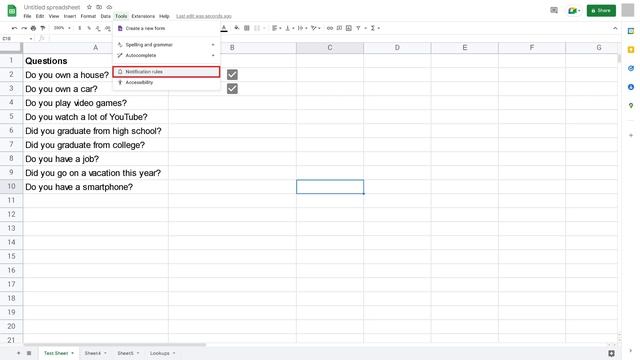Format selection as currency

(80, 28)
